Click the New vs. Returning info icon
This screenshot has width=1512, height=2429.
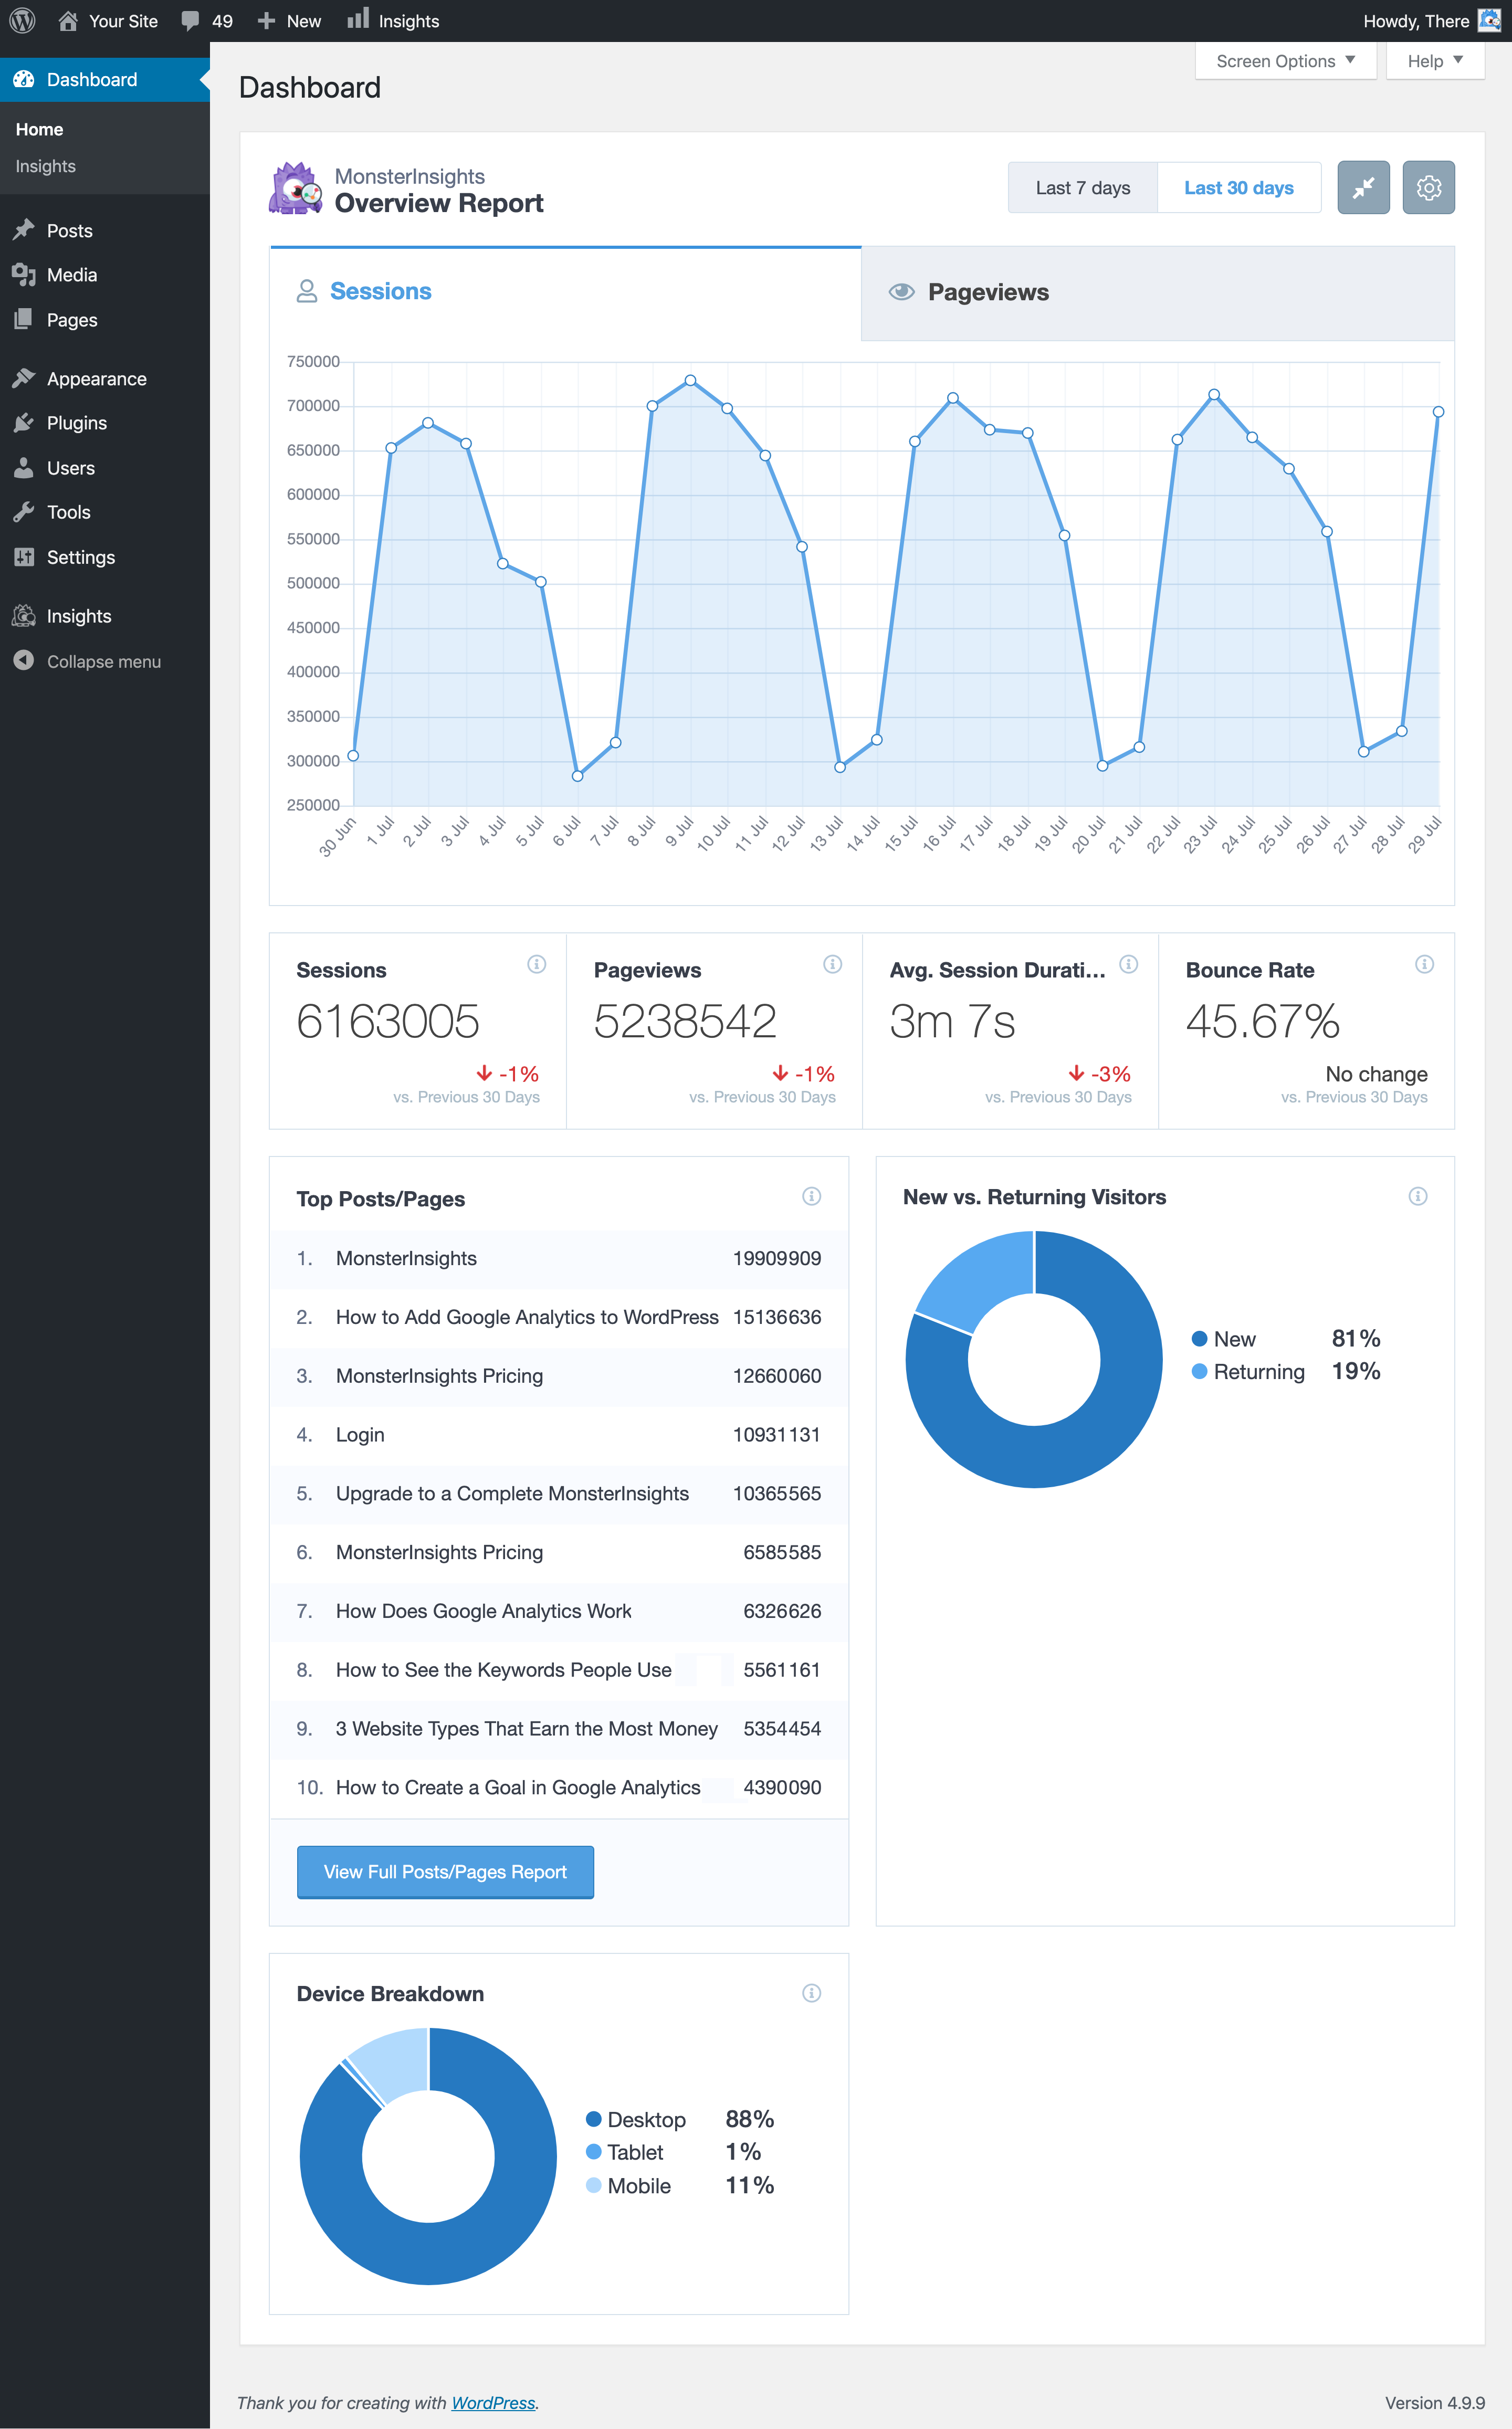point(1417,1196)
